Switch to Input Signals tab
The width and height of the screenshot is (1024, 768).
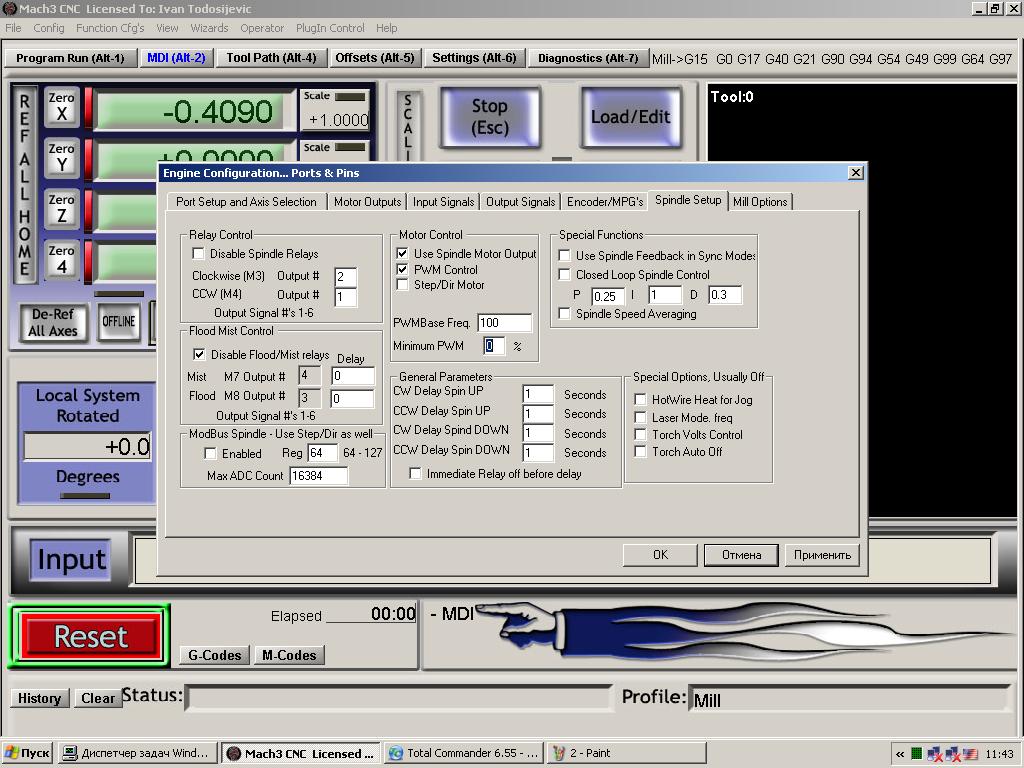click(443, 202)
